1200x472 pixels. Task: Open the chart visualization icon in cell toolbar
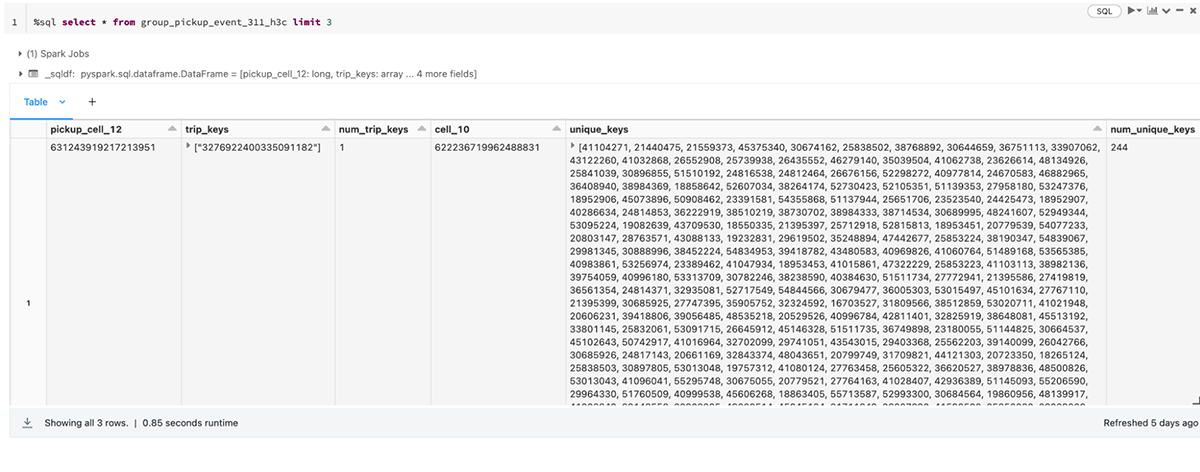click(1150, 11)
